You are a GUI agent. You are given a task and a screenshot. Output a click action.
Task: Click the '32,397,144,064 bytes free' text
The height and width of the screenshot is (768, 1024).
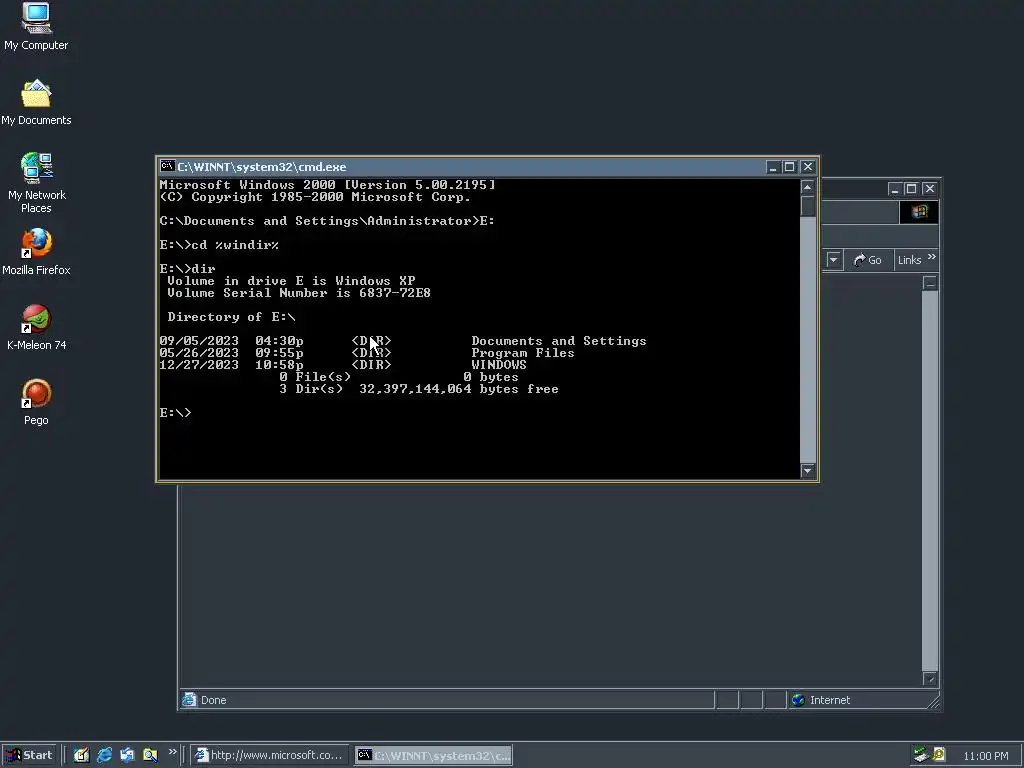point(459,389)
